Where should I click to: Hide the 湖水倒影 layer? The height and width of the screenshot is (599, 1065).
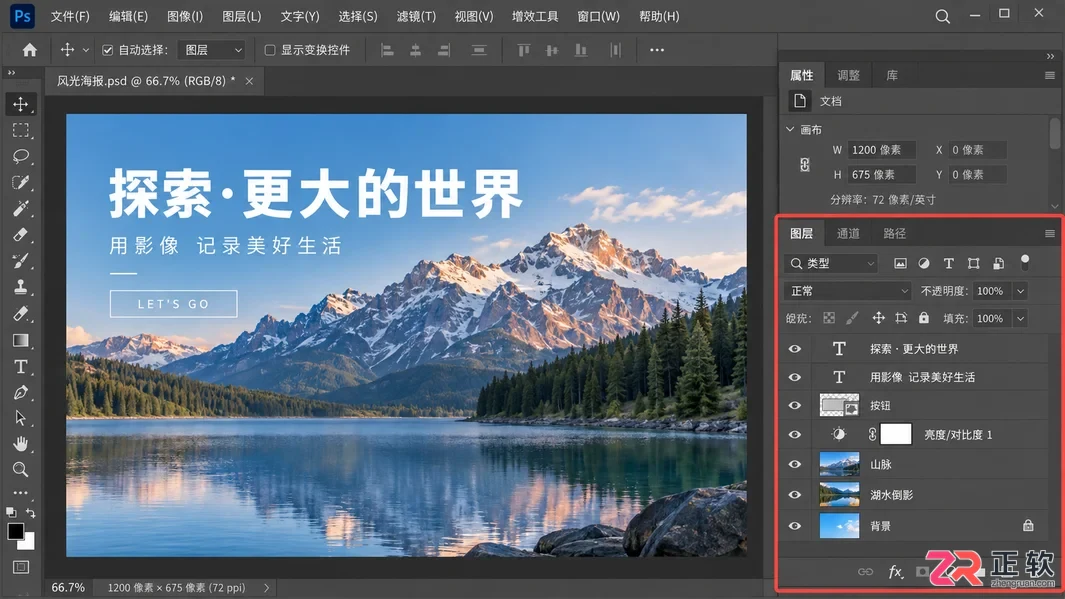click(795, 495)
